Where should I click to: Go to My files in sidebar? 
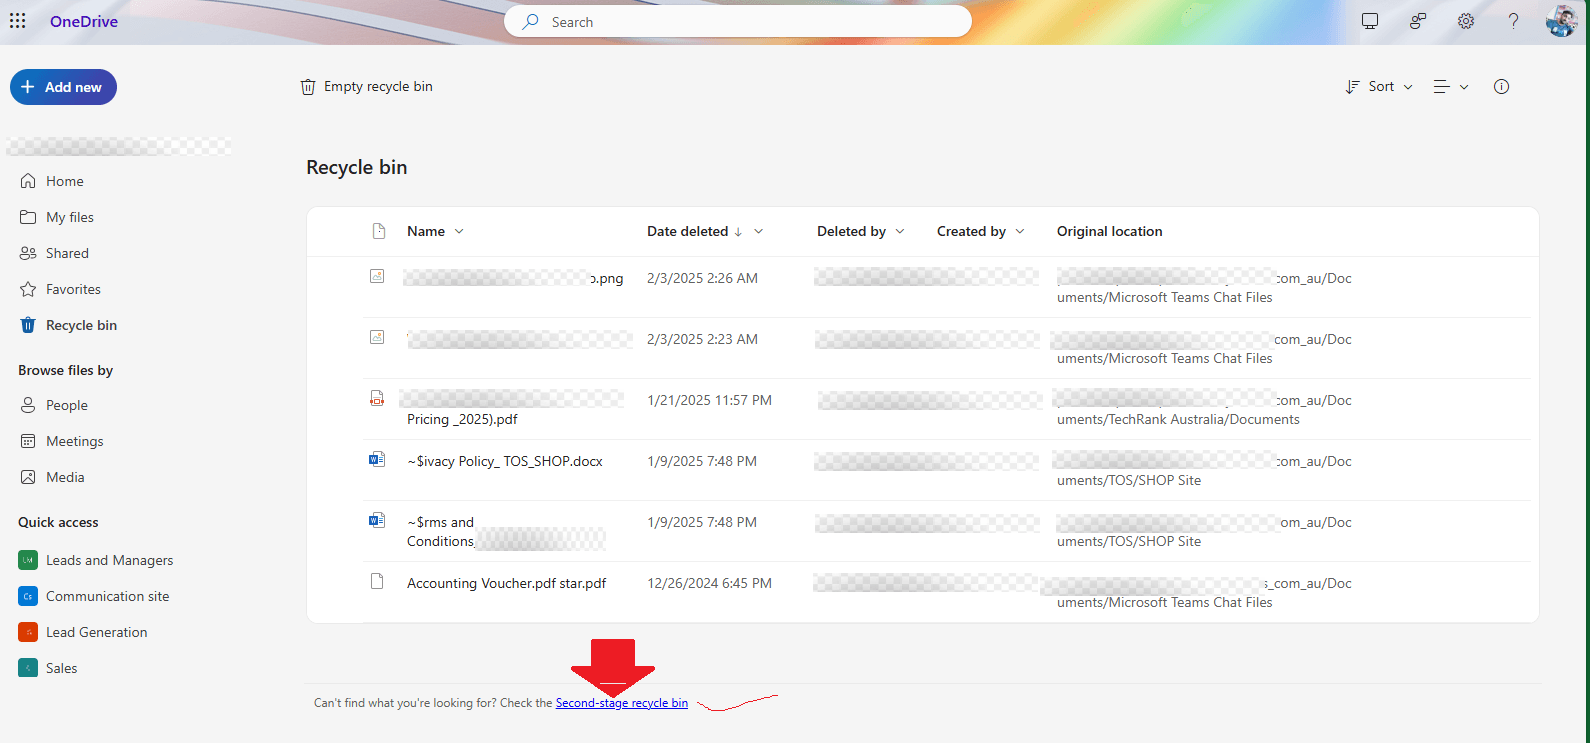[x=69, y=217]
